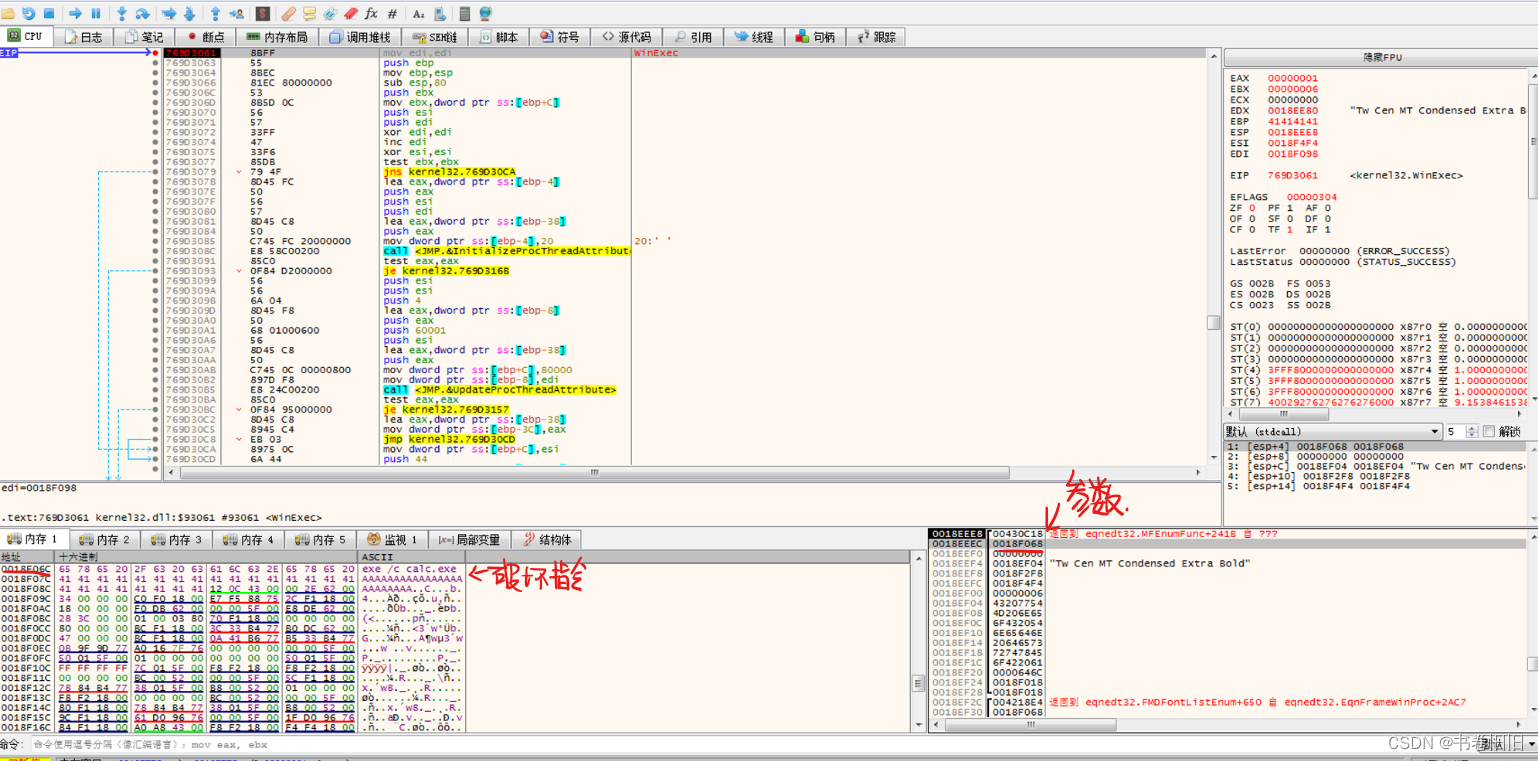Select dump row address 0018F08C

[x=26, y=588]
